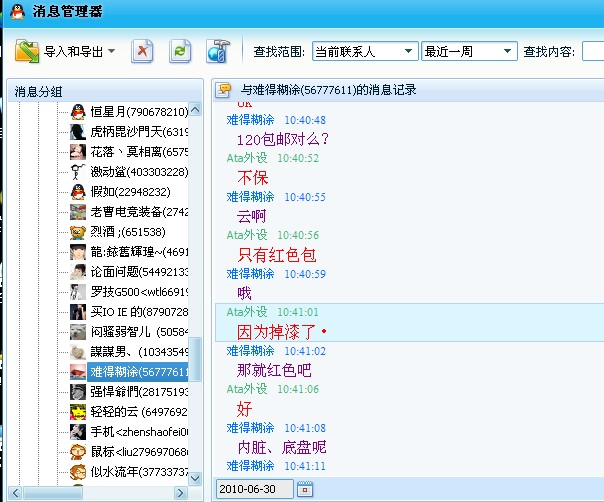Open the calendar date picker icon
This screenshot has height=502, width=604.
pos(305,489)
